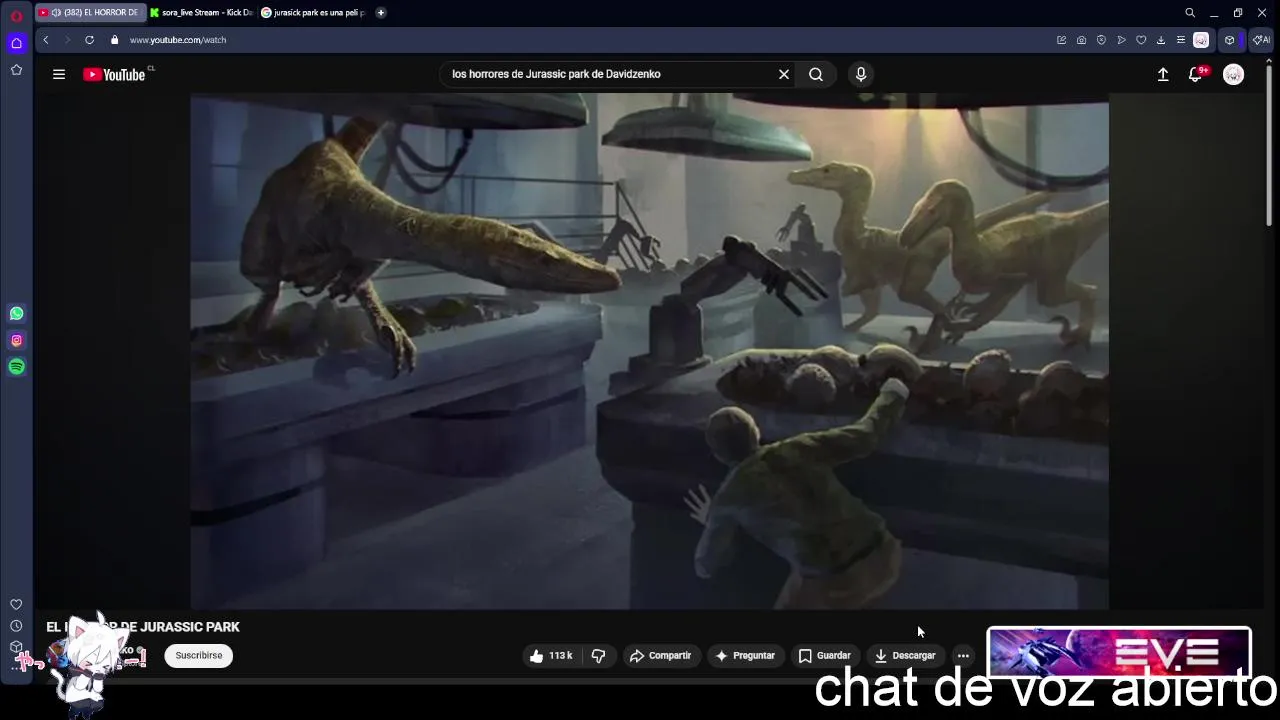This screenshot has width=1280, height=720.
Task: Click the Descargar download button
Action: click(905, 656)
